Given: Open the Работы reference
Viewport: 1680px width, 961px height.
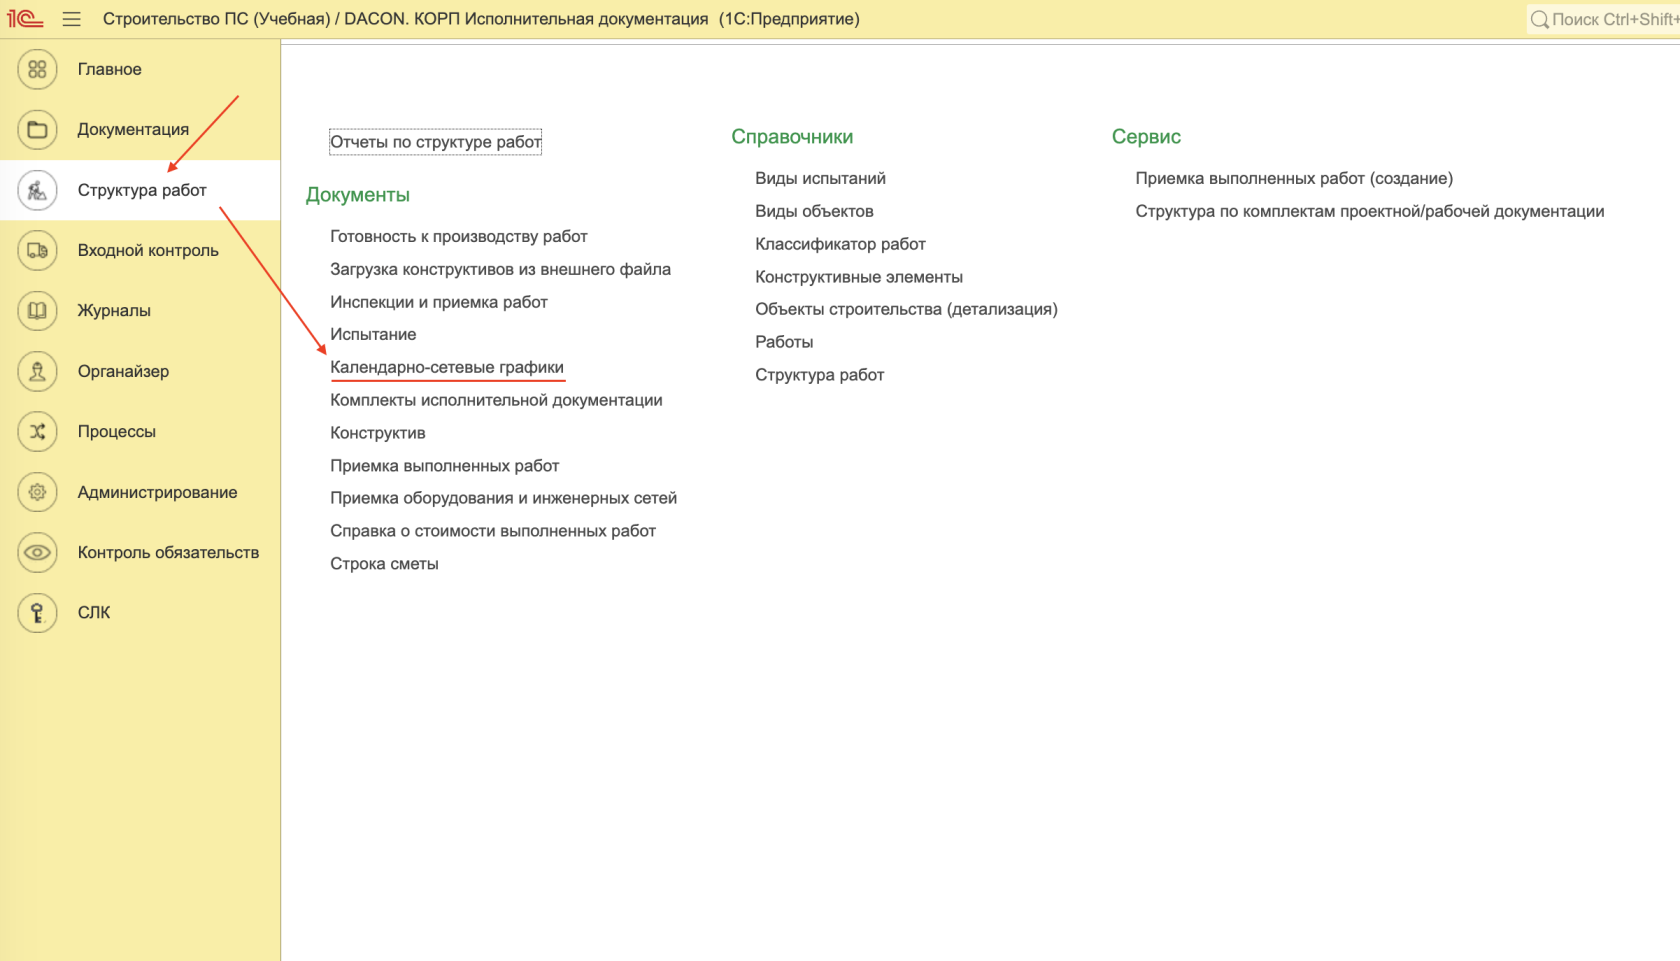Looking at the screenshot, I should pyautogui.click(x=784, y=342).
